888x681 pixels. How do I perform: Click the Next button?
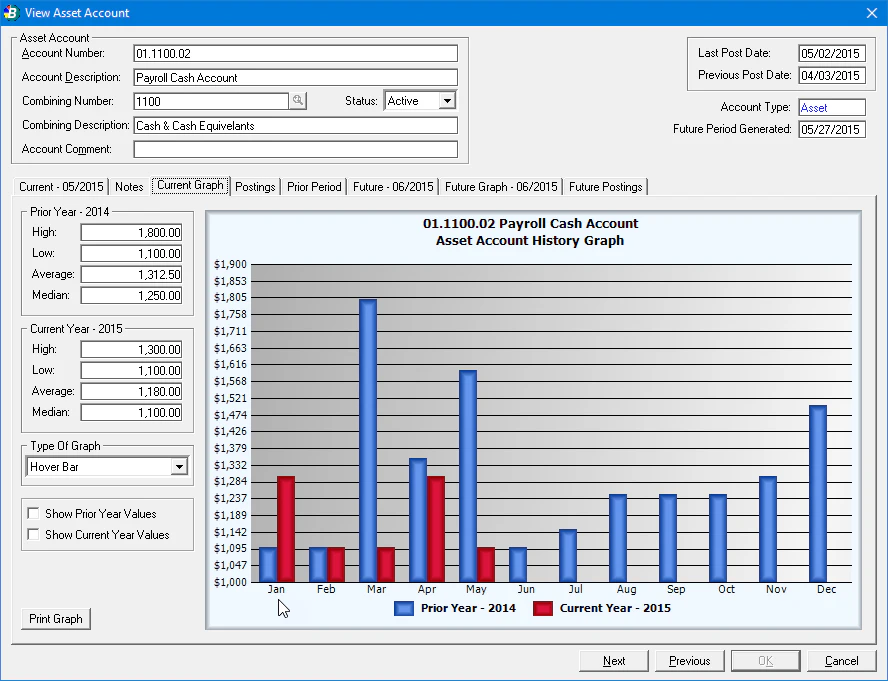tap(613, 660)
